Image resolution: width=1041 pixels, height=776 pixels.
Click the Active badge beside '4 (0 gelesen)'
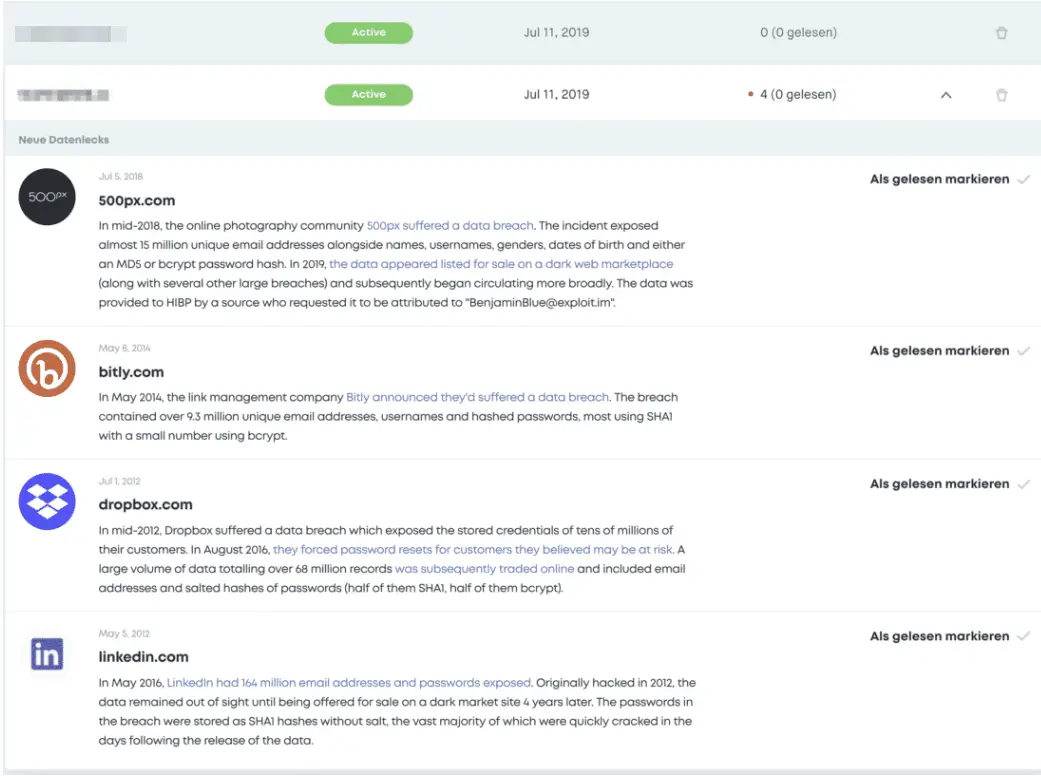tap(368, 95)
